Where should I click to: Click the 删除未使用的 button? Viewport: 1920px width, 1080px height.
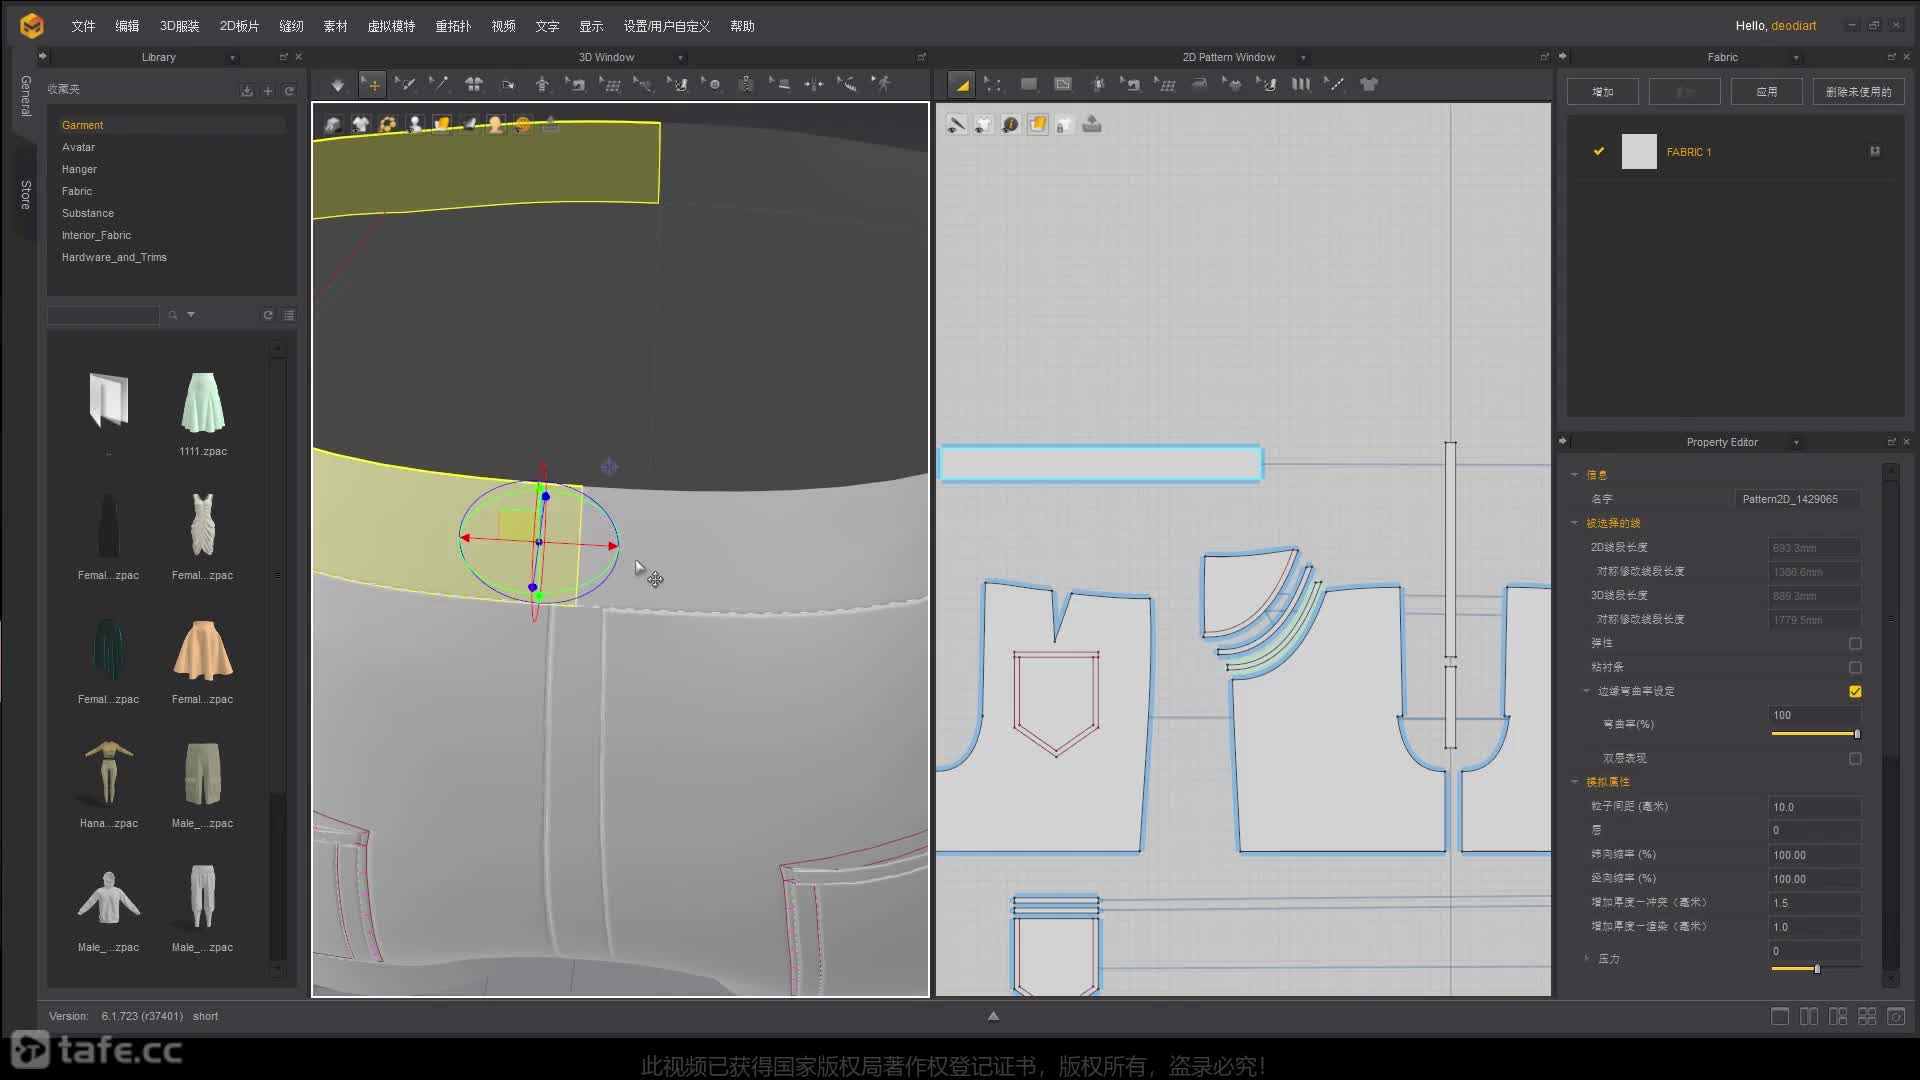(x=1859, y=92)
